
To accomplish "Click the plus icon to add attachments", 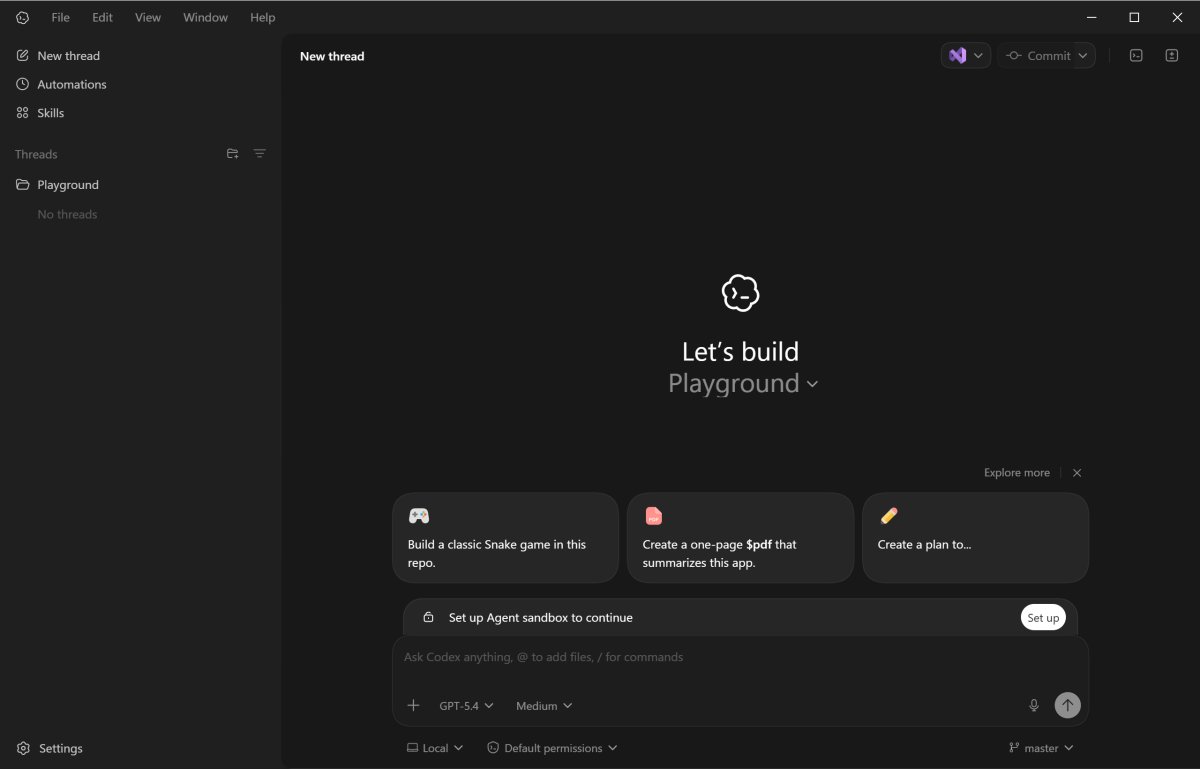I will click(413, 706).
